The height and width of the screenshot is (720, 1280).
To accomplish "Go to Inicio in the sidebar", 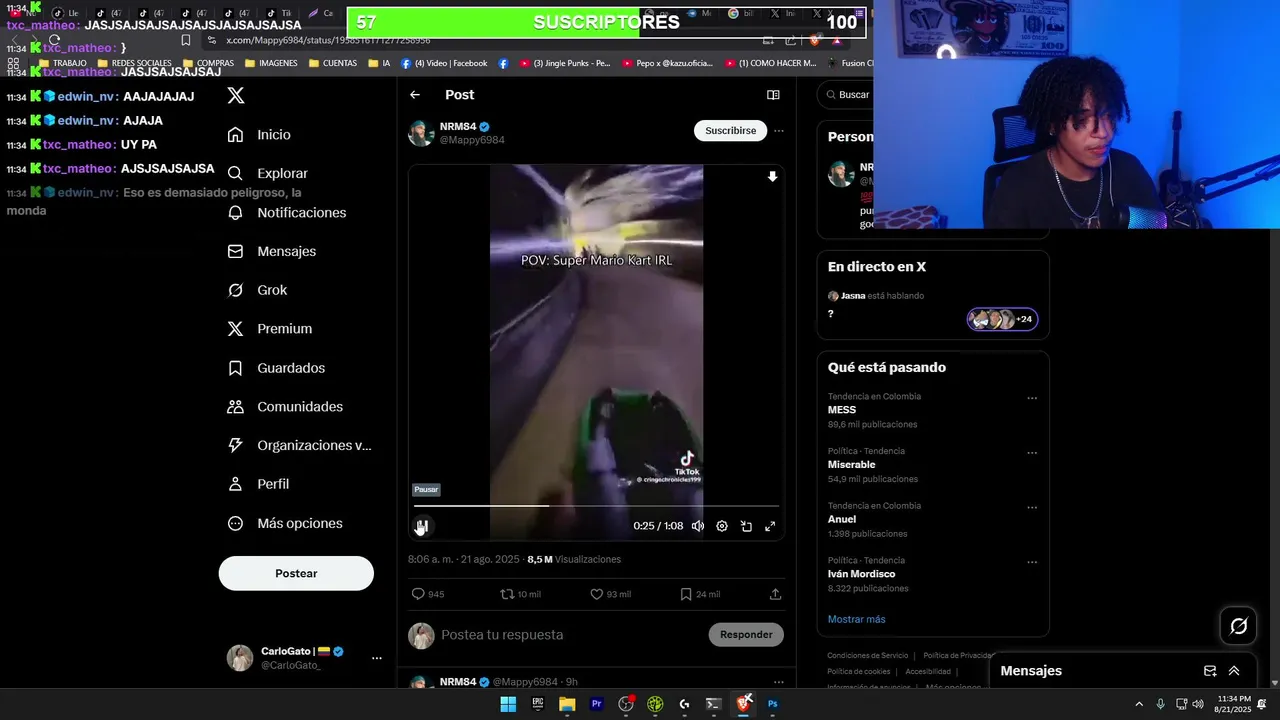I will [260, 135].
